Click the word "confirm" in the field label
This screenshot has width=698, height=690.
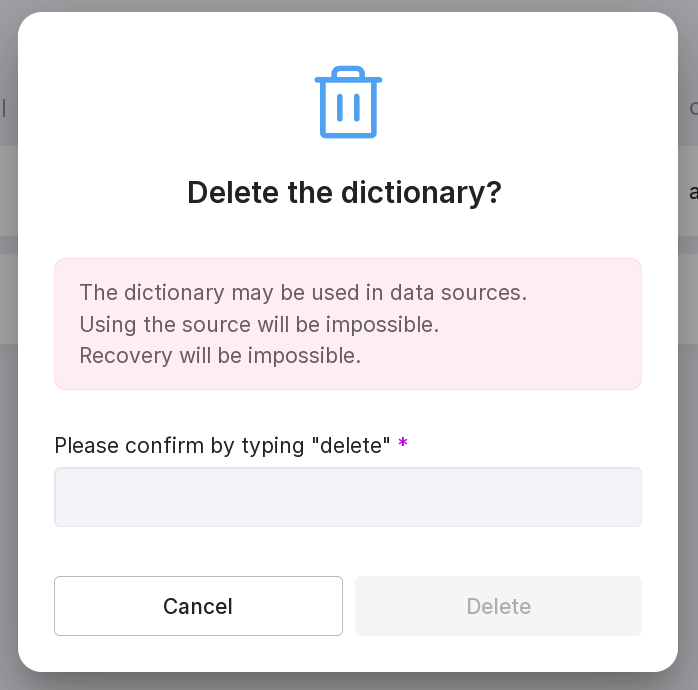161,445
